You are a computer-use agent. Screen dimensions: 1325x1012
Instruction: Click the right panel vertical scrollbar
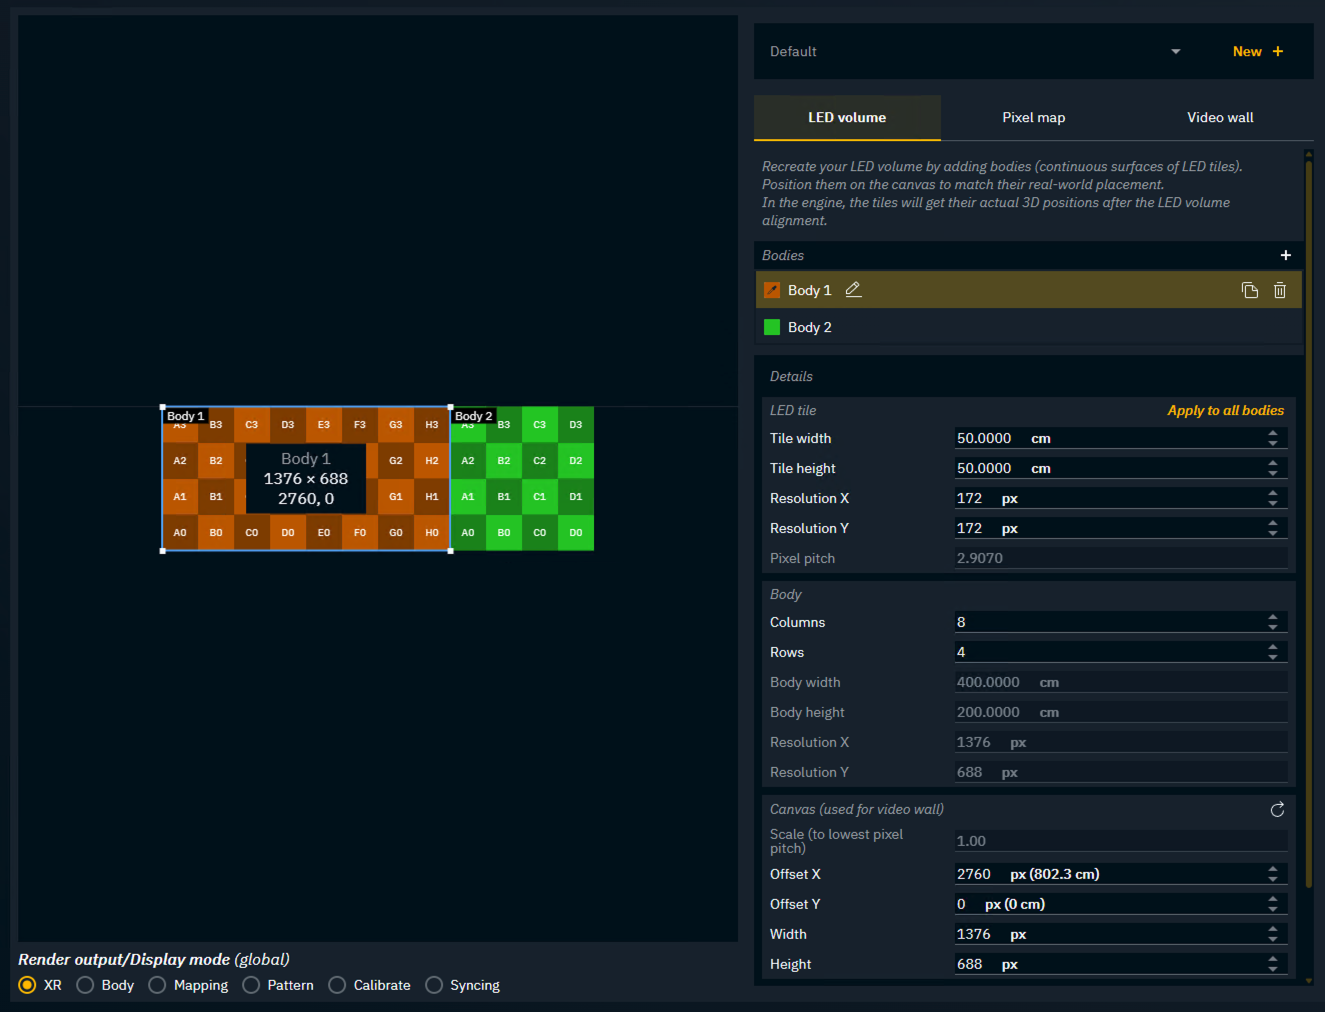(1308, 524)
